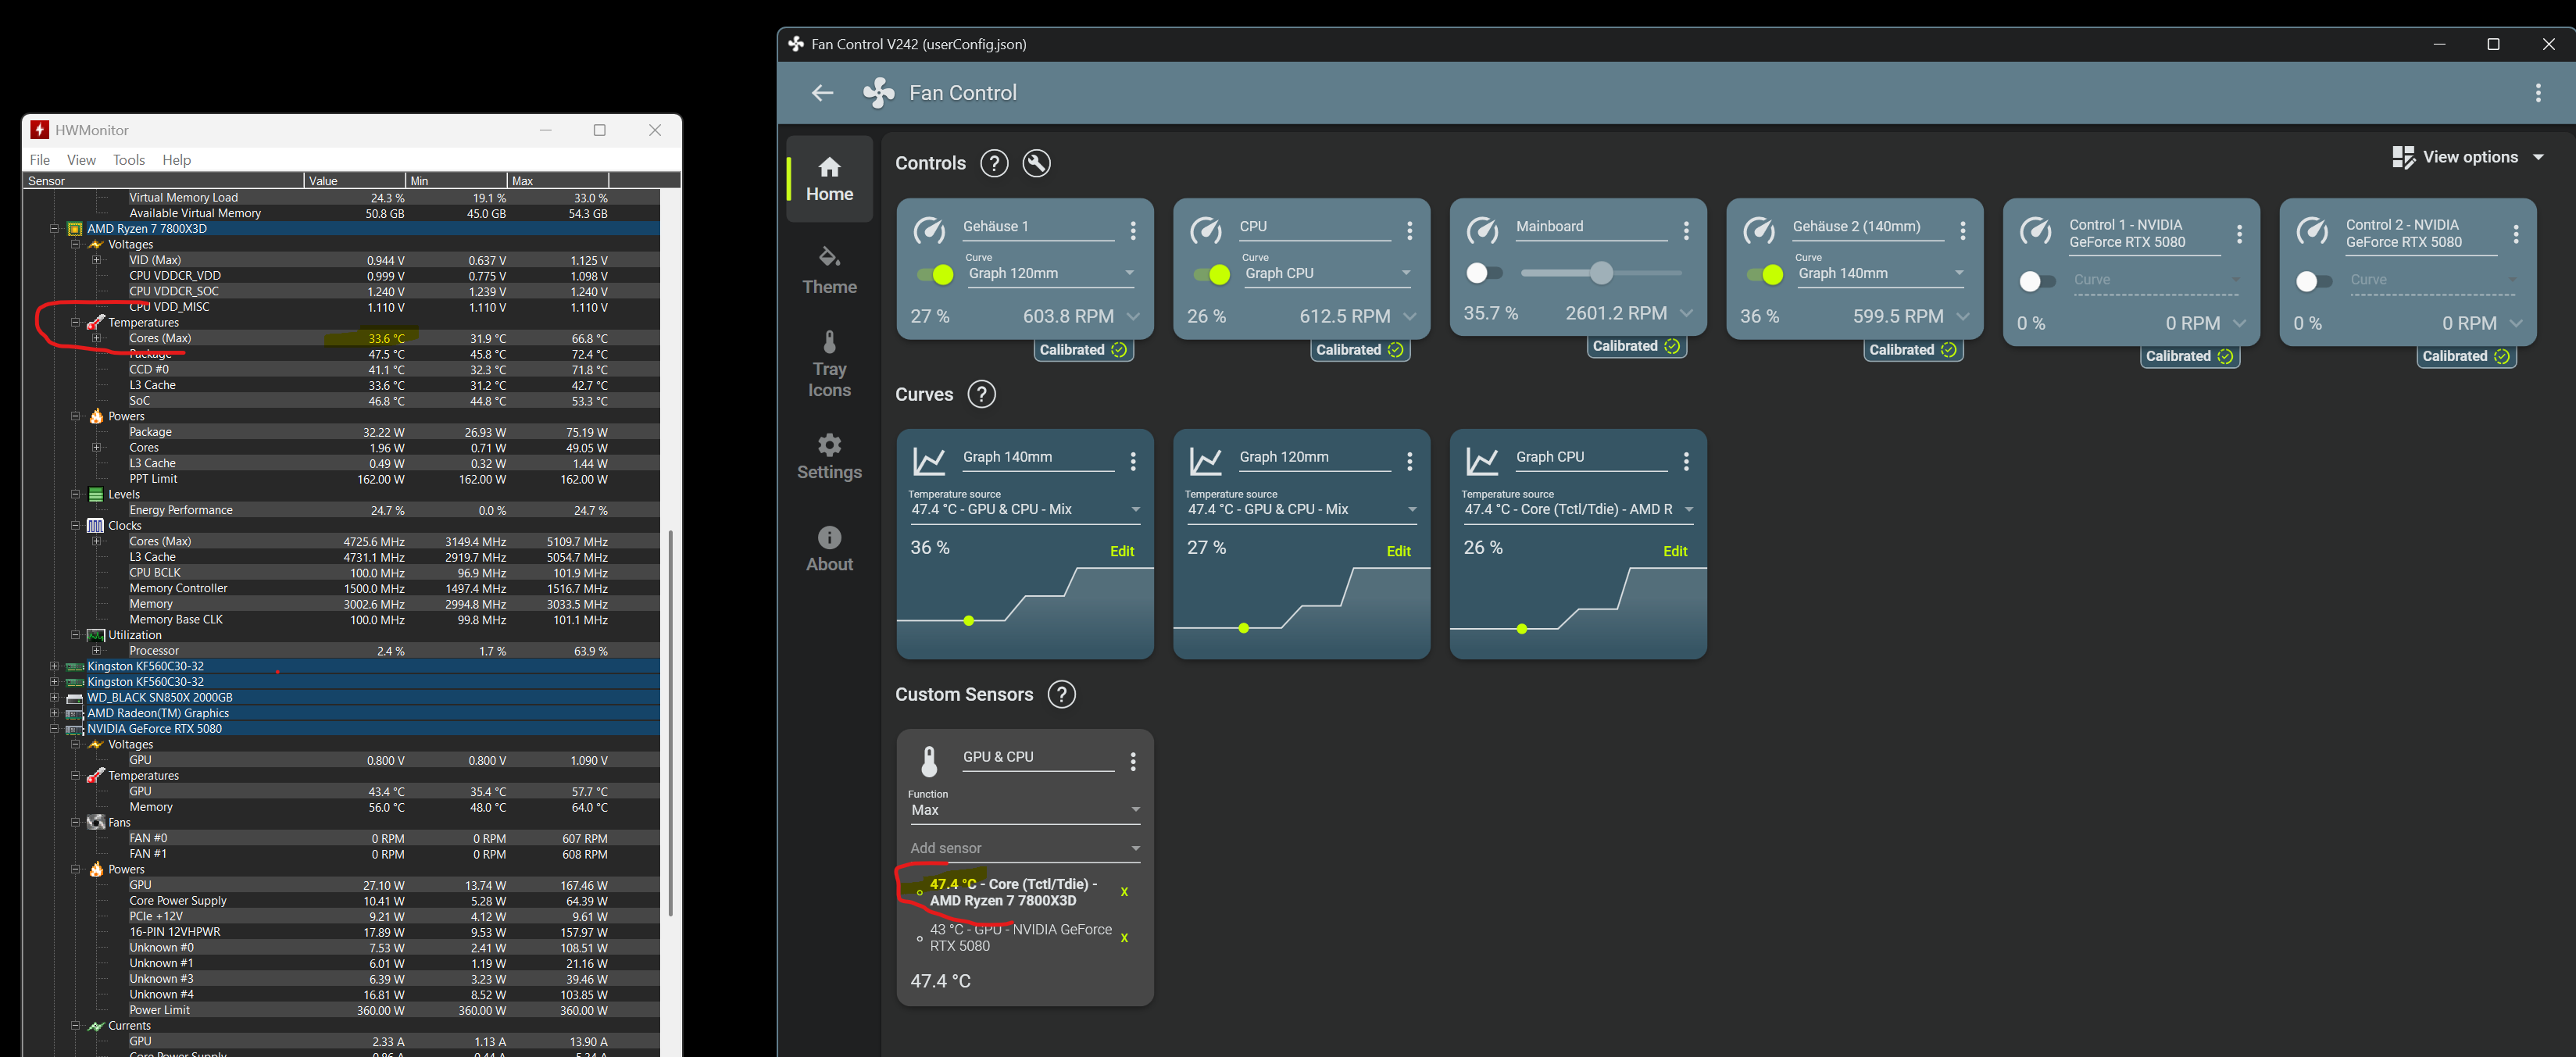Click the wrench icon next to Controls
The image size is (2576, 1057).
tap(1036, 163)
